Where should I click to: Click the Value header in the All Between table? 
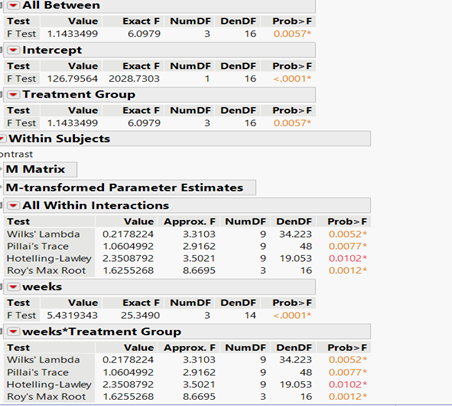pos(83,22)
